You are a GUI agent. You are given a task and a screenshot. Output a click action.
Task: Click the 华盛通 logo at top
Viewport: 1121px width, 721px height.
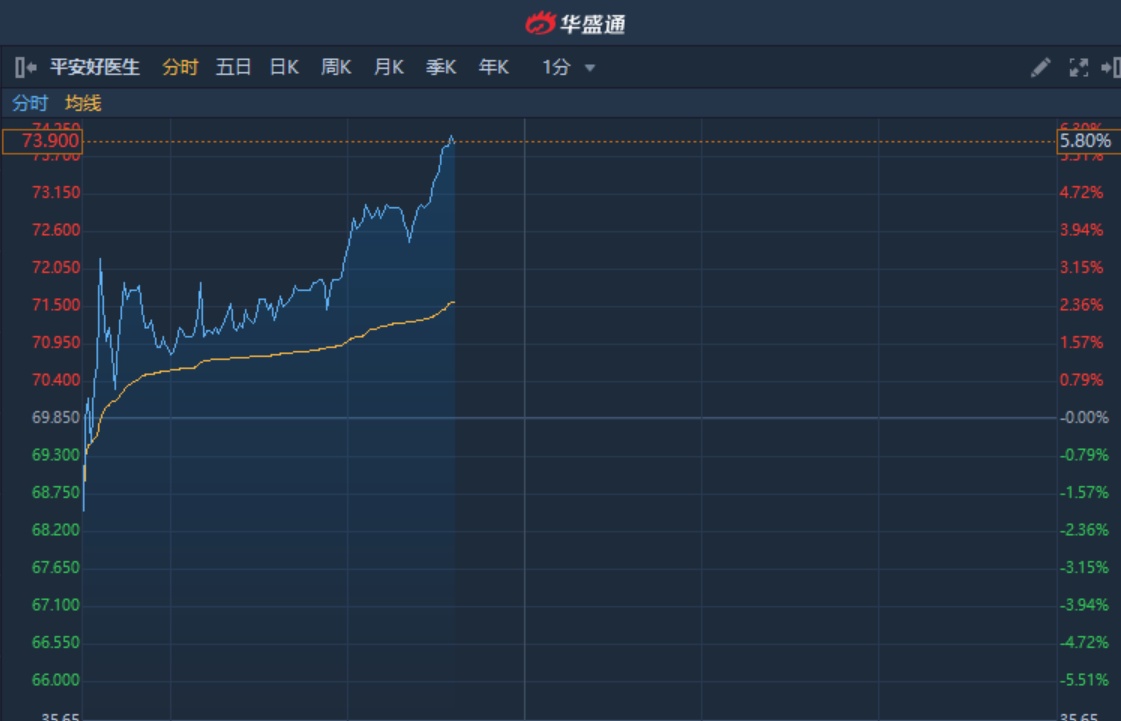click(x=576, y=22)
